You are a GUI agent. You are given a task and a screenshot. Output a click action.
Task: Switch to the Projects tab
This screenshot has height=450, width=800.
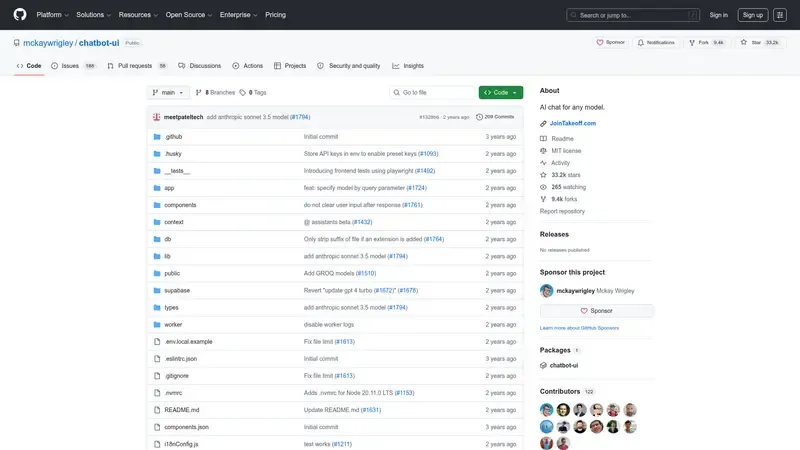pos(290,66)
